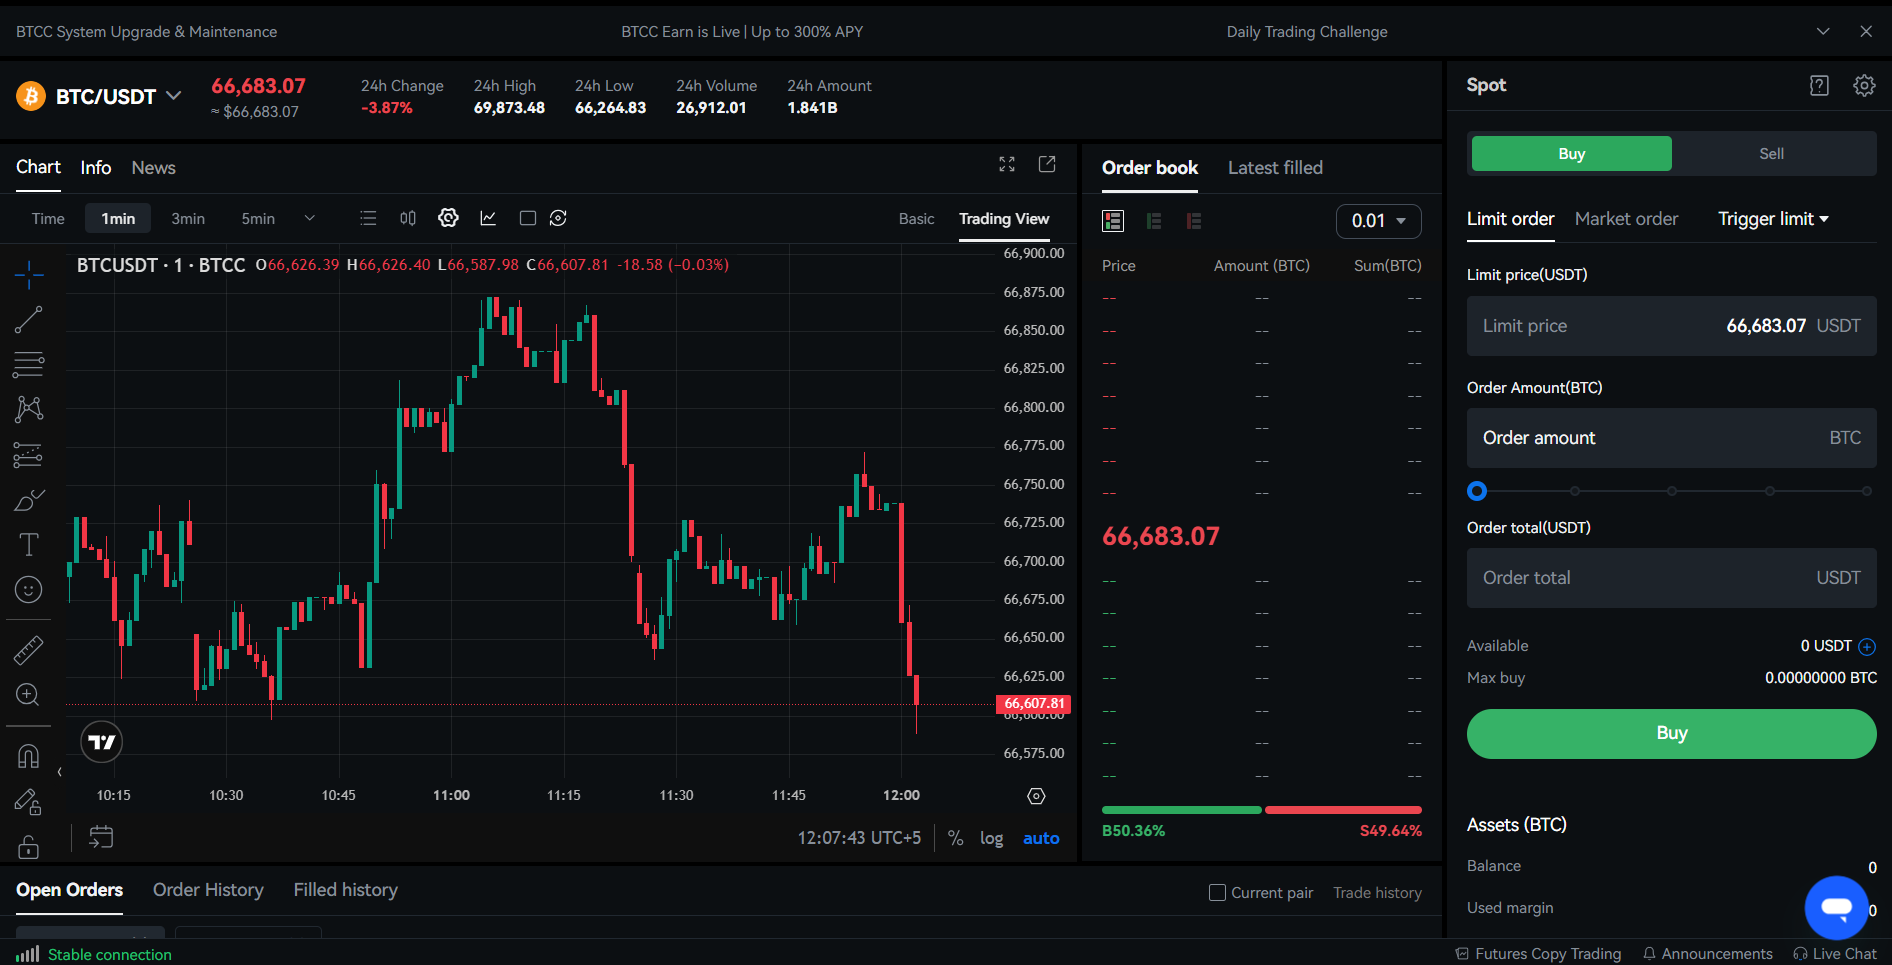Select the 3min timeframe
The image size is (1892, 965).
pos(188,218)
